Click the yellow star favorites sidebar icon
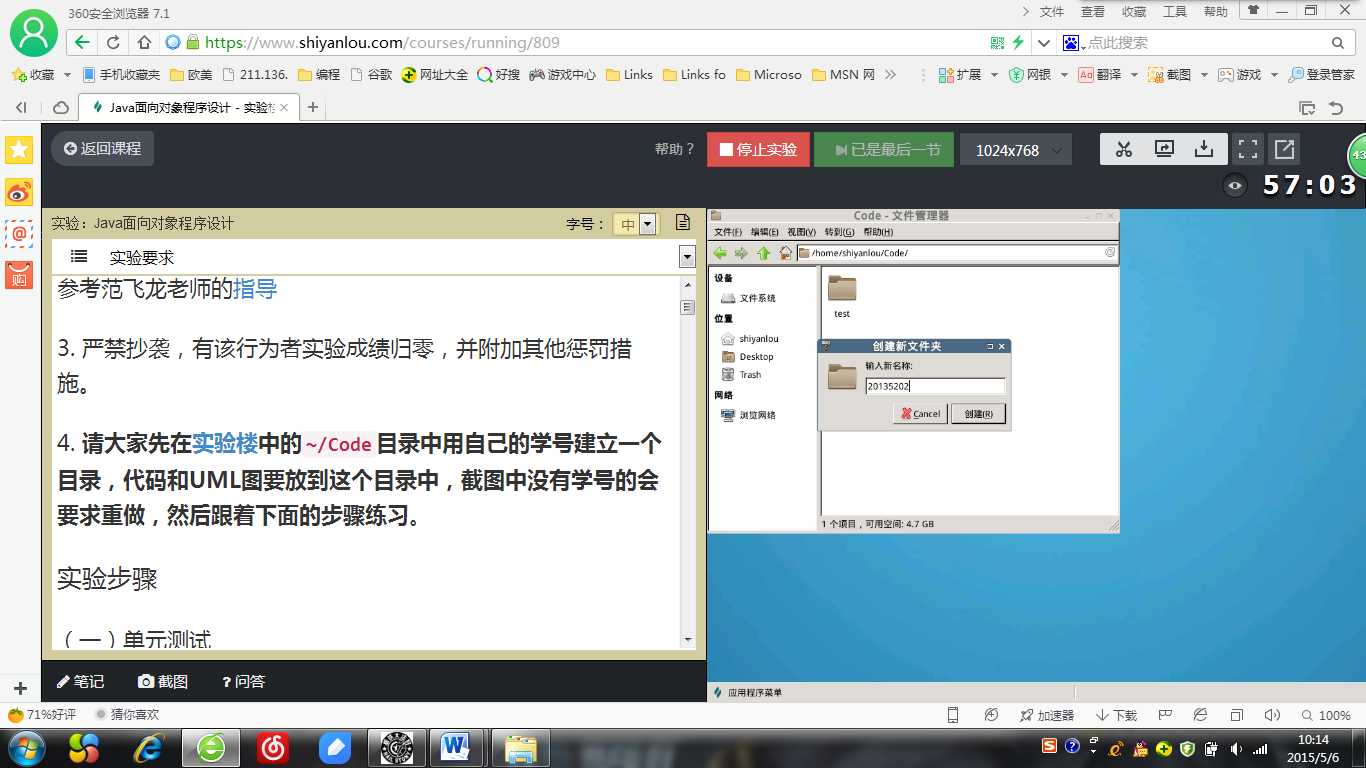The image size is (1366, 768). (x=19, y=150)
